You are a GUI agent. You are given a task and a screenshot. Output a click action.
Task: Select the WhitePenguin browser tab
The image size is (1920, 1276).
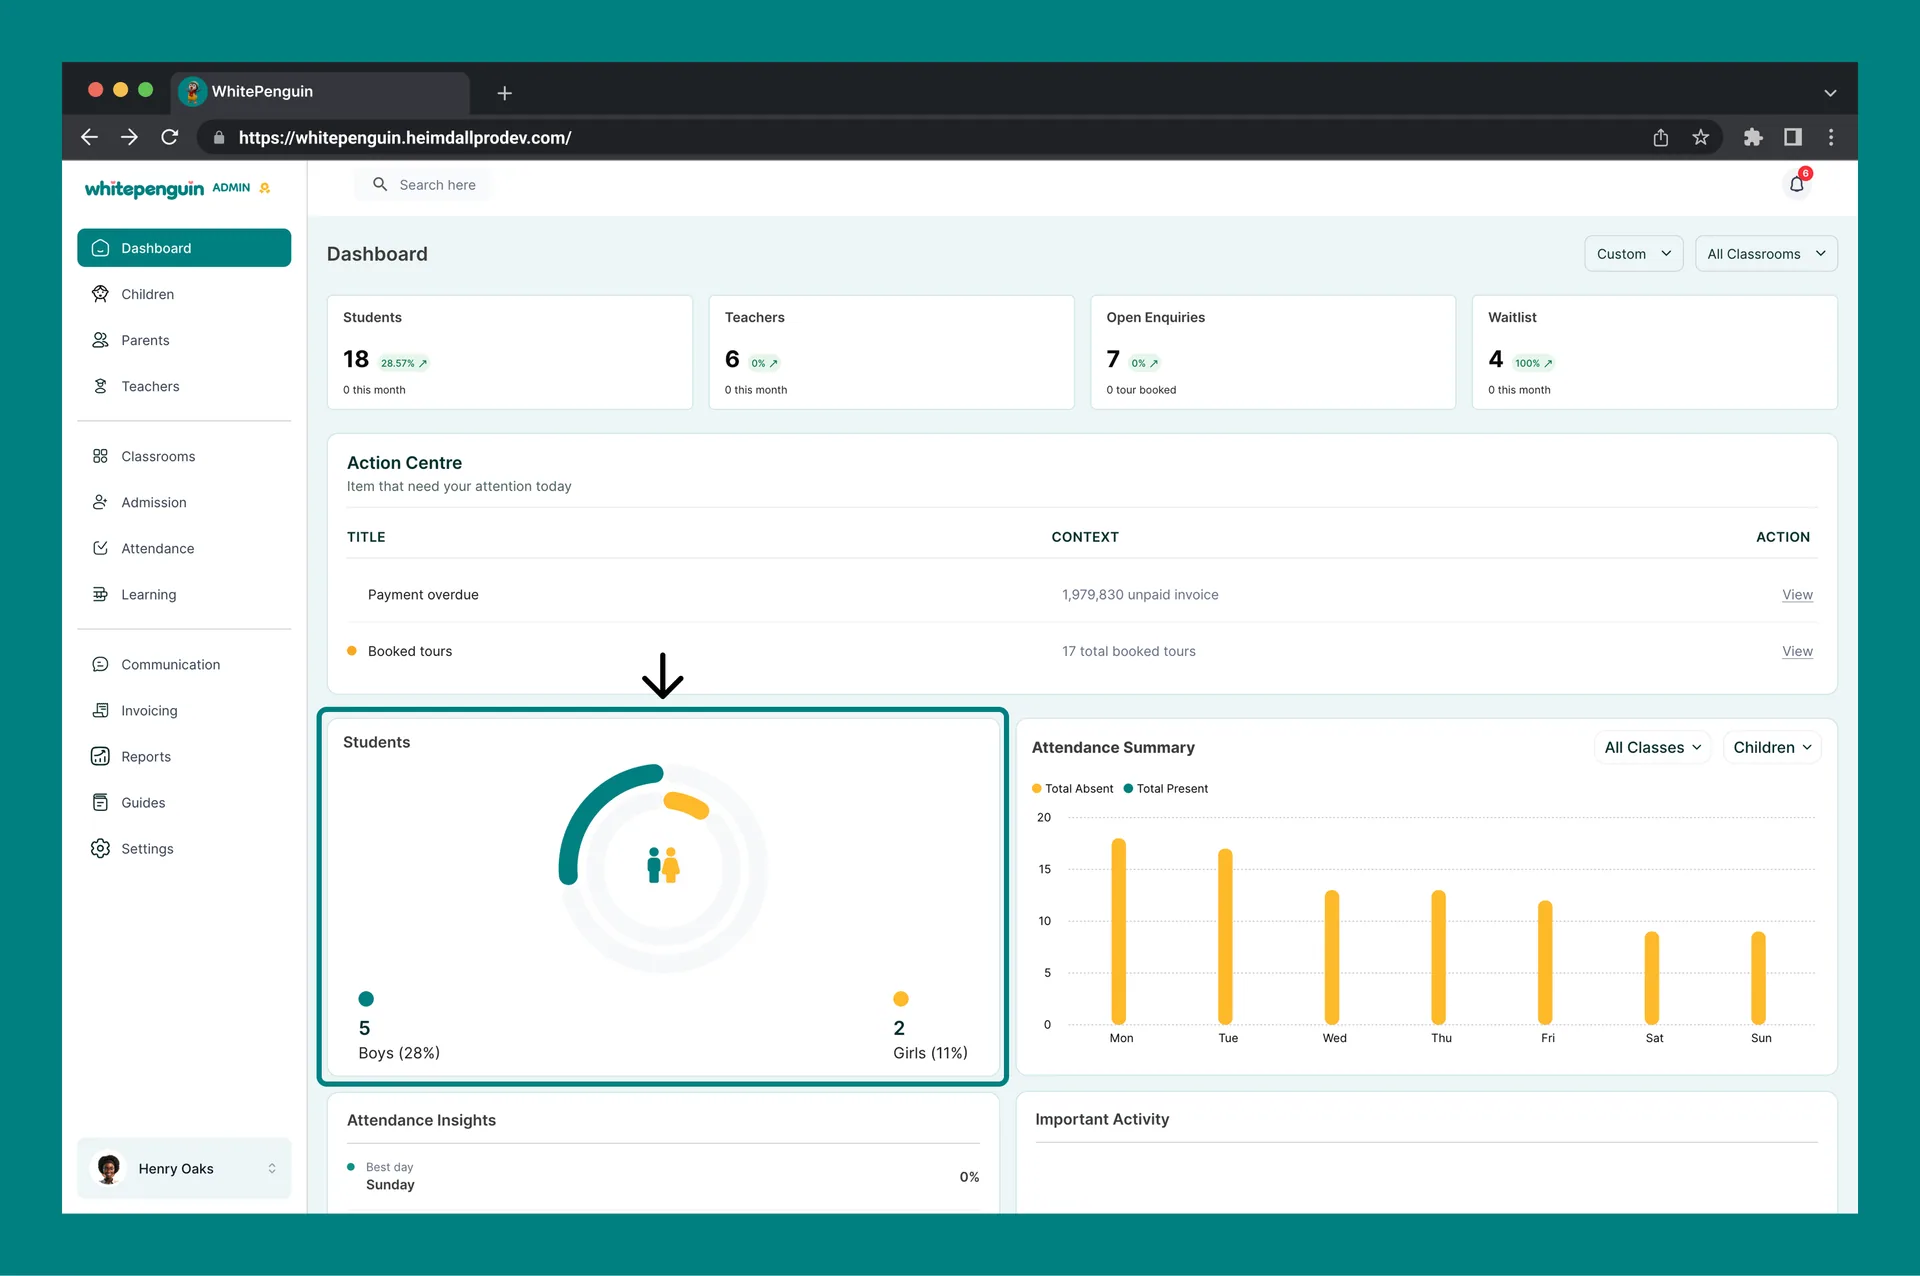click(320, 91)
